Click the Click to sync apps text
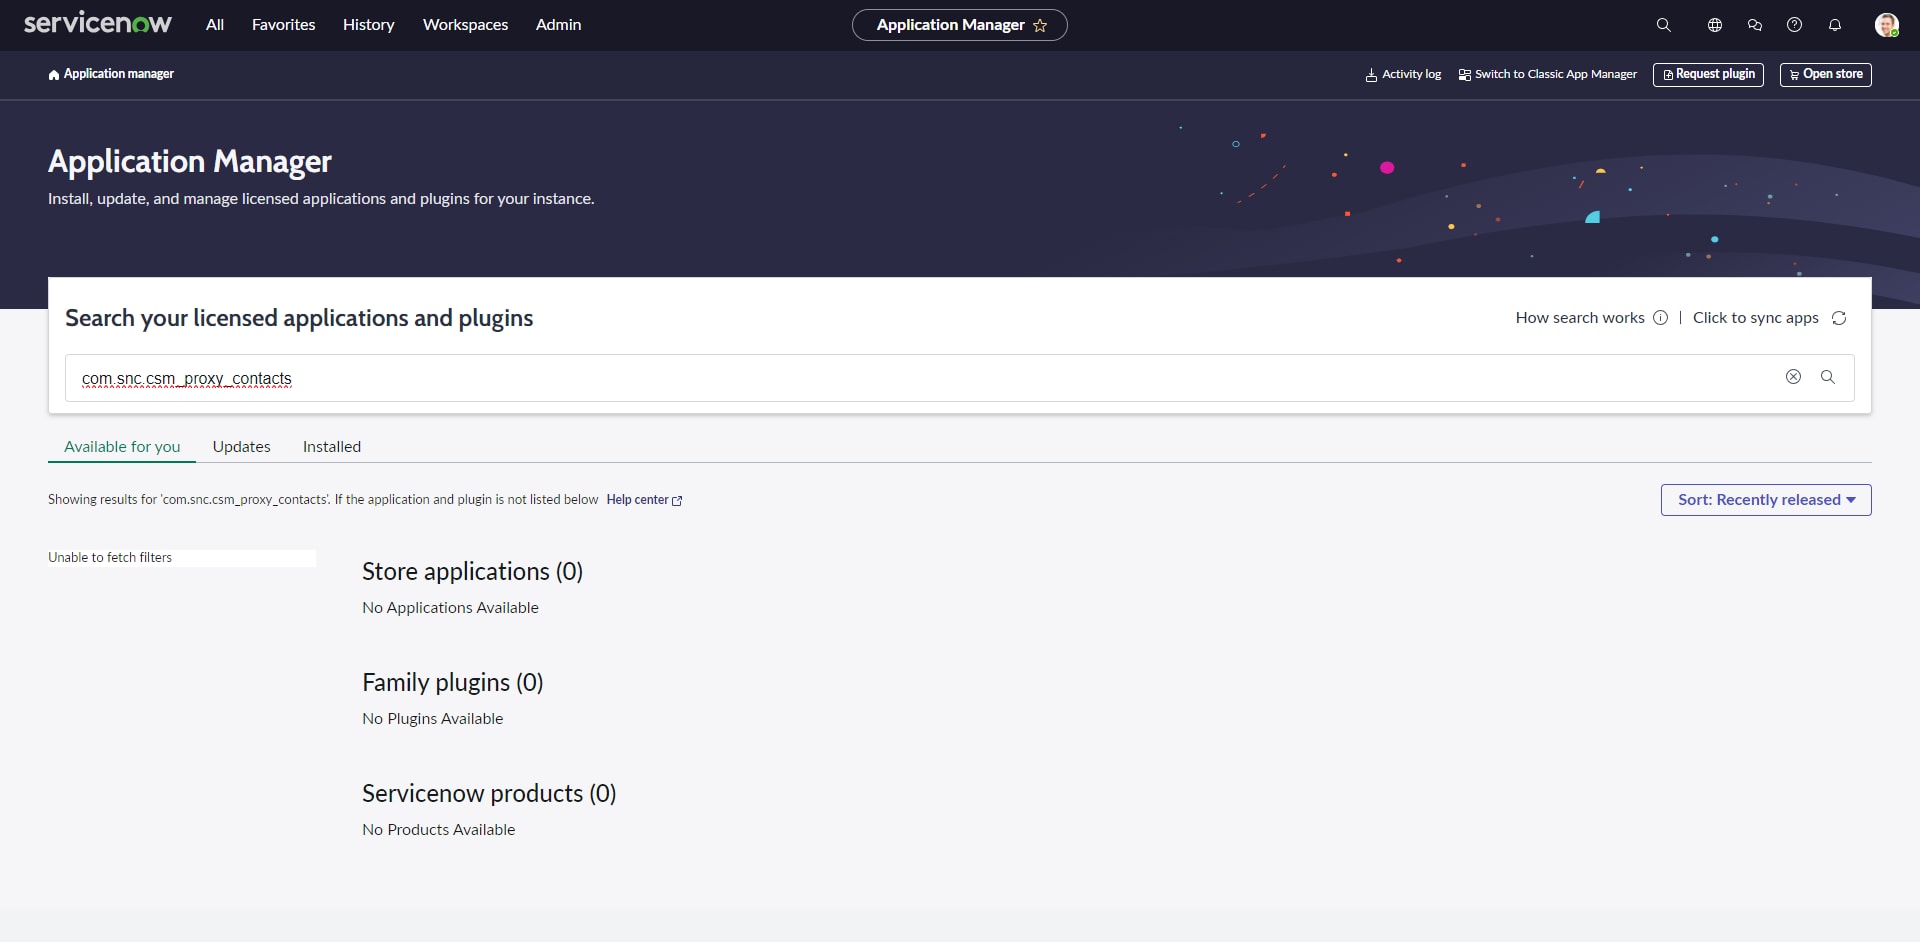The height and width of the screenshot is (942, 1920). coord(1756,318)
